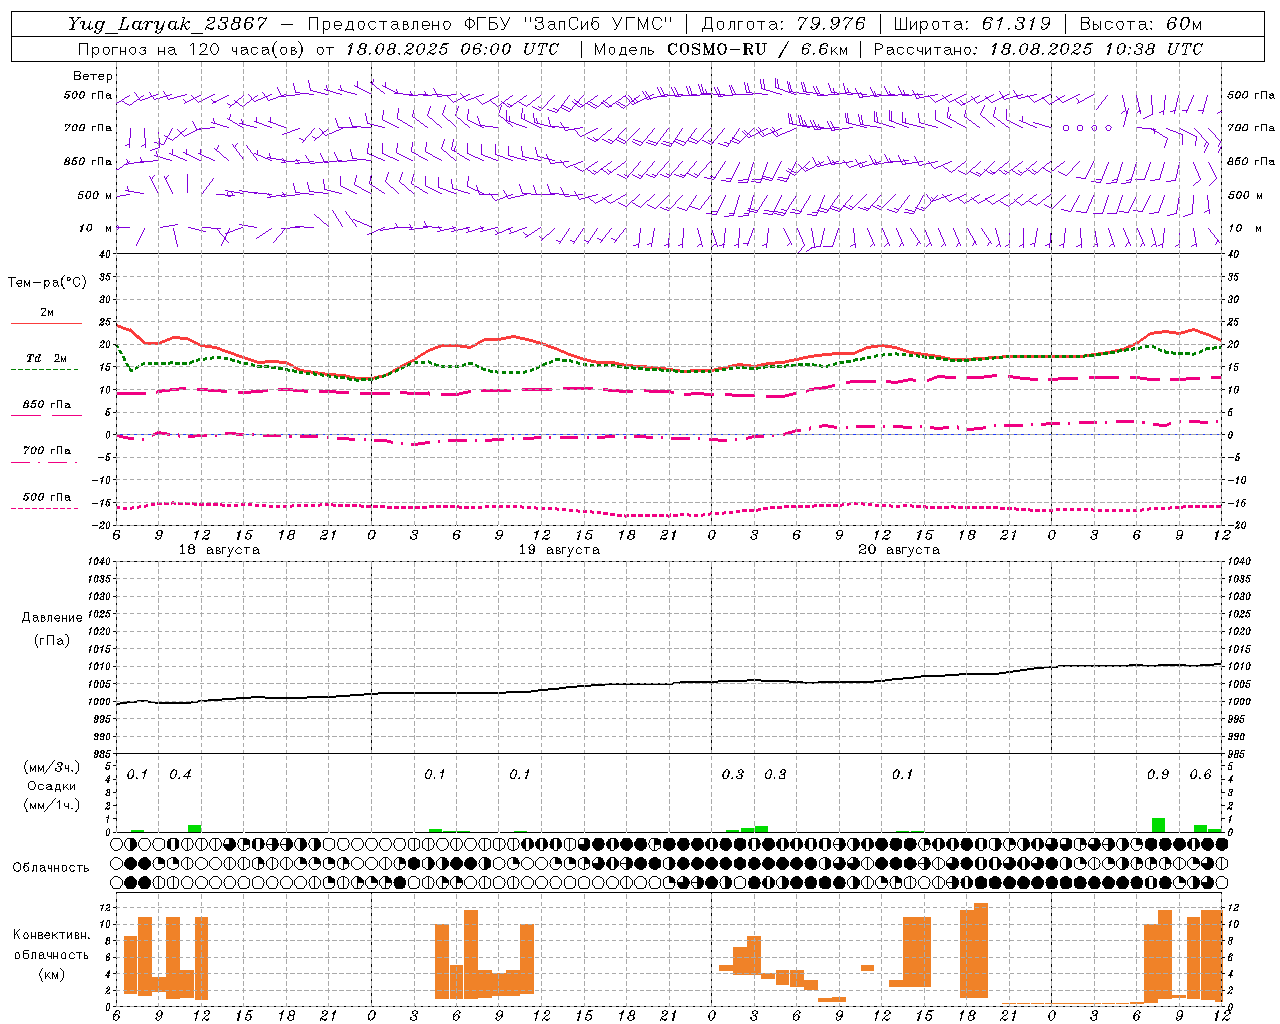The width and height of the screenshot is (1280, 1024).
Task: Click the Модель COSMO-RU / 6.6км label
Action: [x=720, y=49]
